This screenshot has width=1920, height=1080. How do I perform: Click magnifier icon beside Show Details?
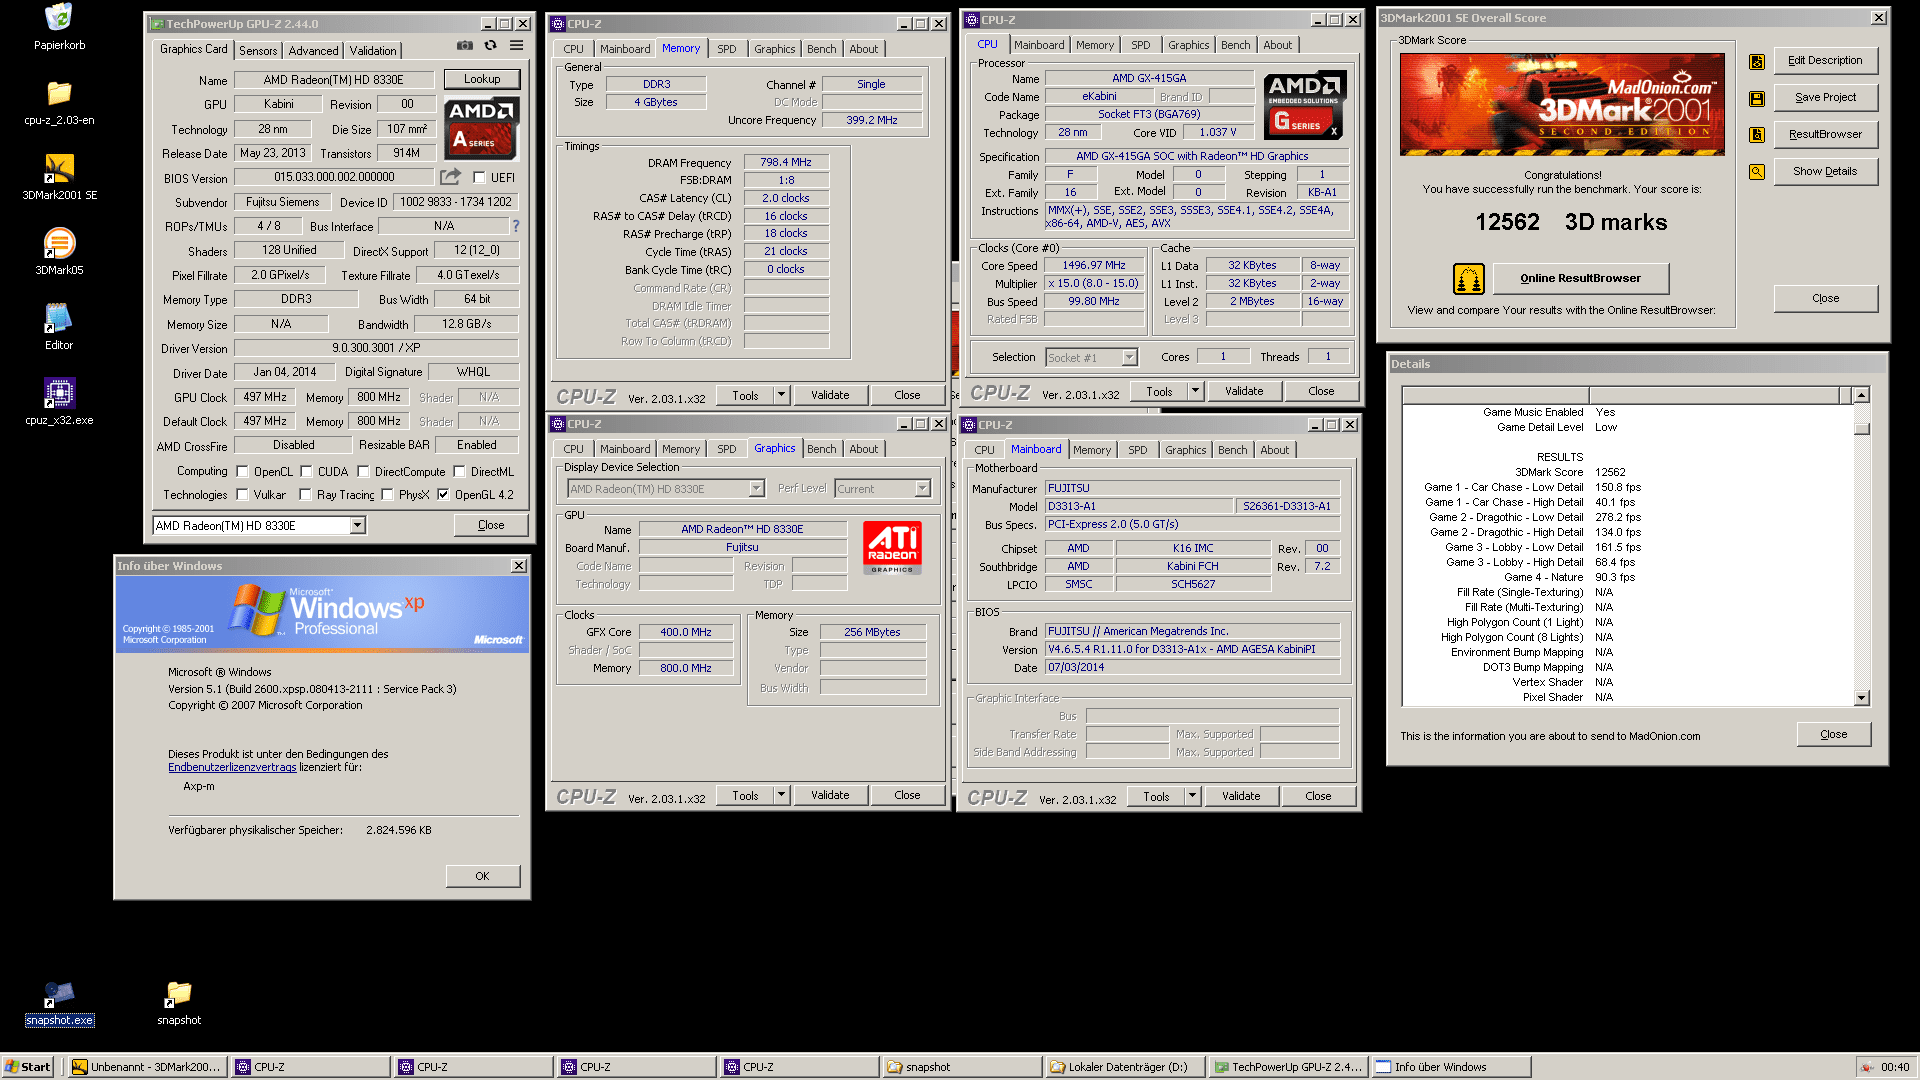click(1756, 172)
